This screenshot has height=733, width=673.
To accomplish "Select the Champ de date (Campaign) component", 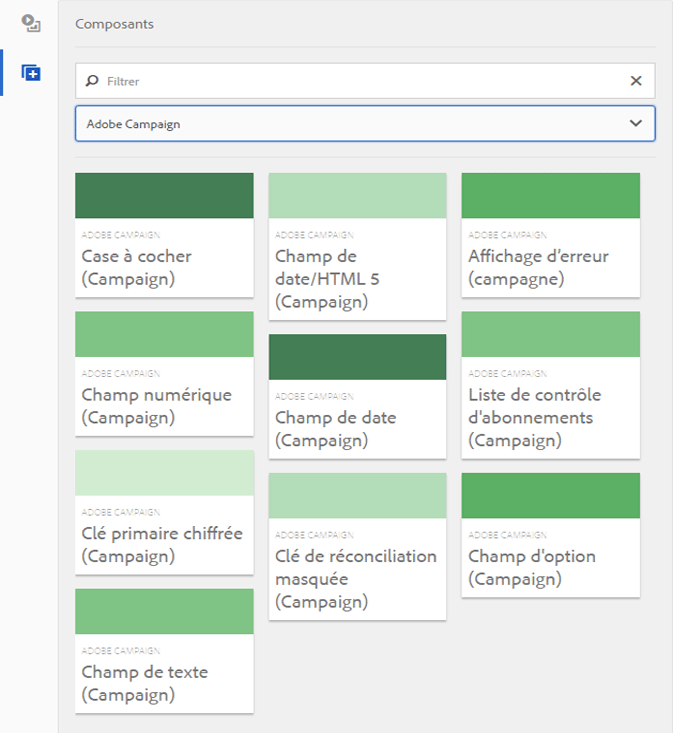I will 358,396.
